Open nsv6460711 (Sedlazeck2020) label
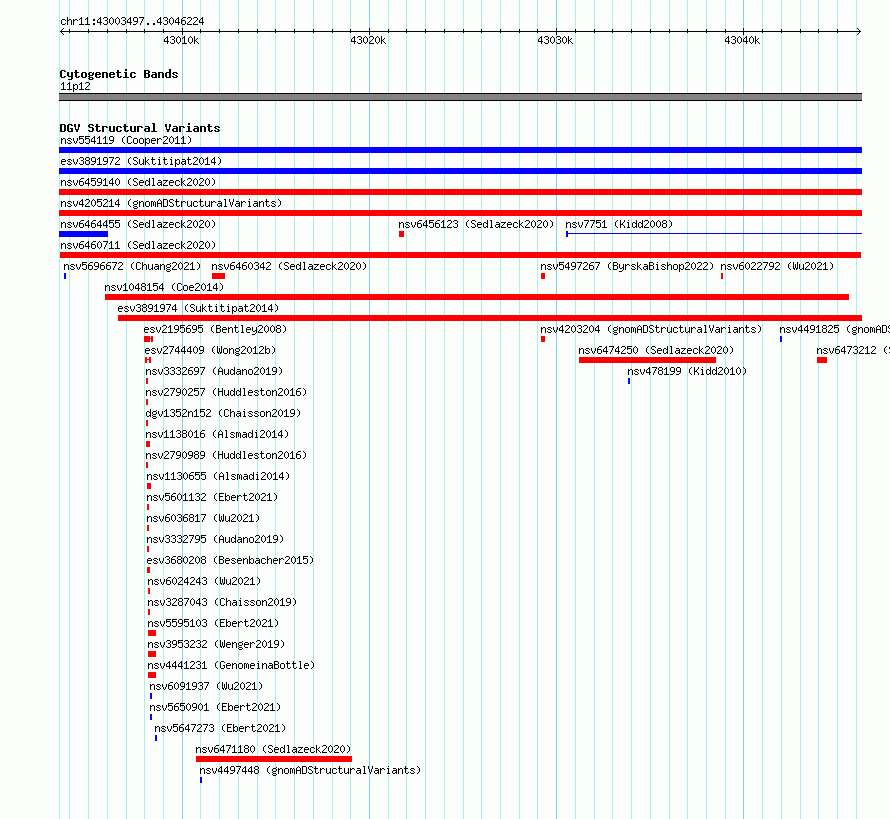Screen dimensions: 890x819 point(138,245)
